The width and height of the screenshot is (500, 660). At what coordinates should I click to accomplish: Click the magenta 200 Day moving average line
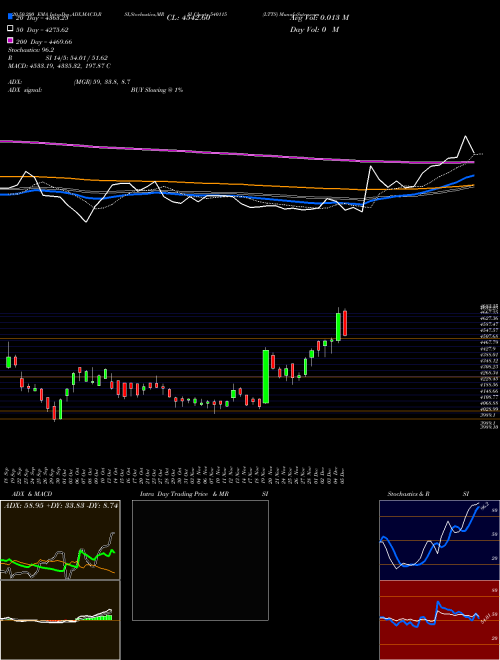(236, 154)
